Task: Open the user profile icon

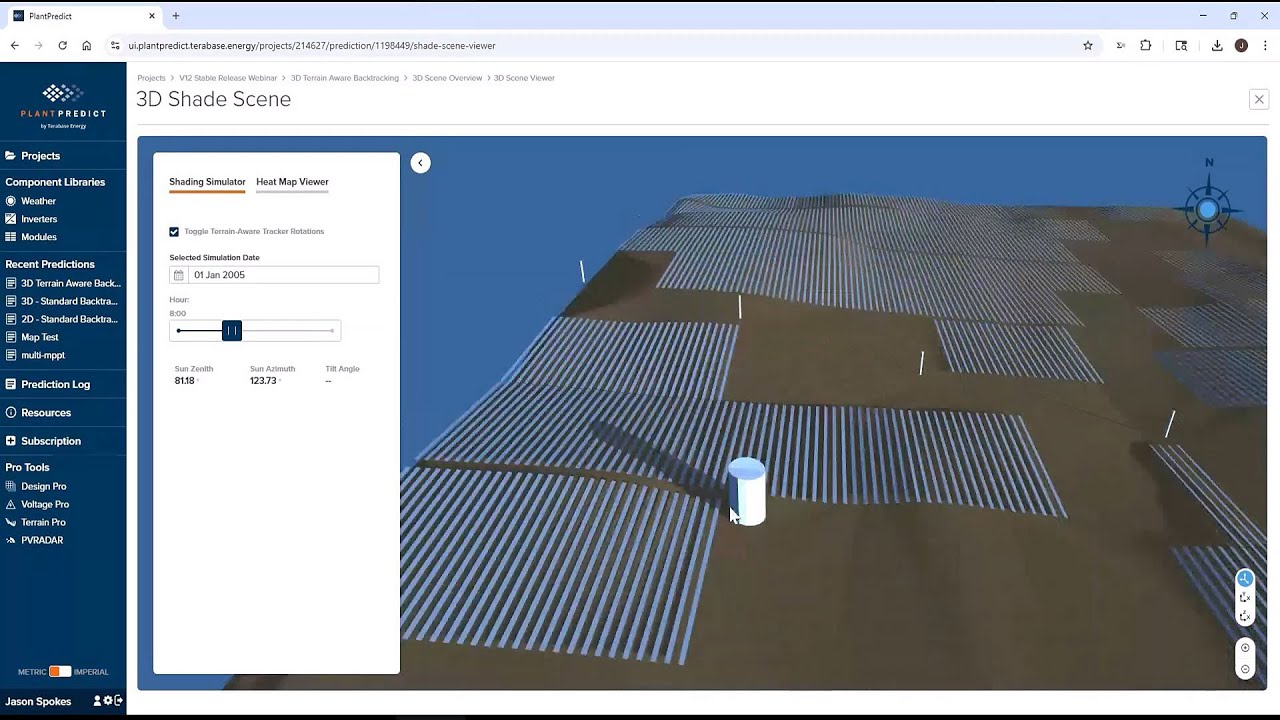Action: click(97, 701)
